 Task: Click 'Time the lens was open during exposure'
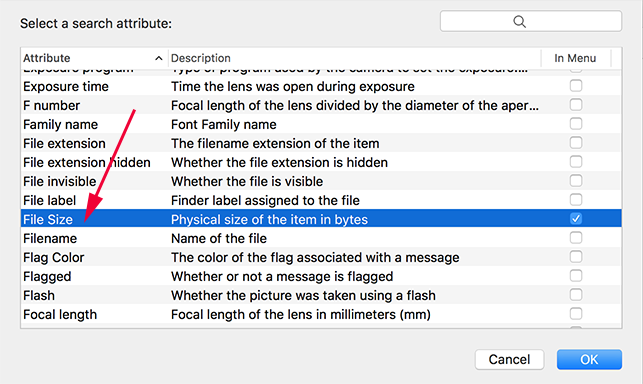[x=293, y=87]
